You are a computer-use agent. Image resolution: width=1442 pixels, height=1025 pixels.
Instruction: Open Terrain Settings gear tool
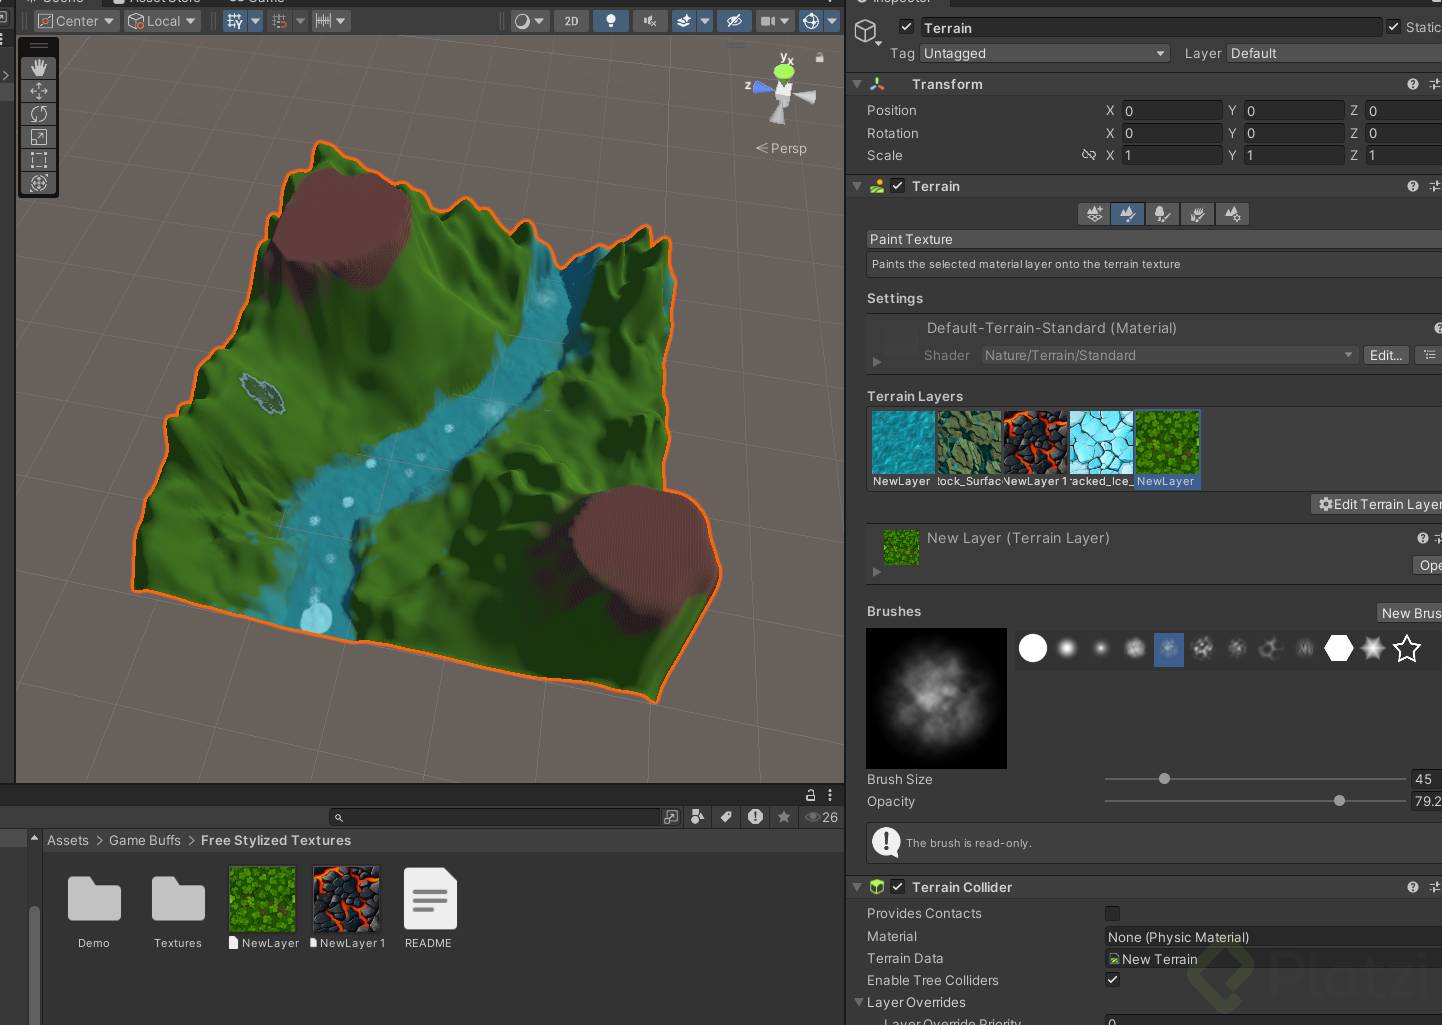1233,214
